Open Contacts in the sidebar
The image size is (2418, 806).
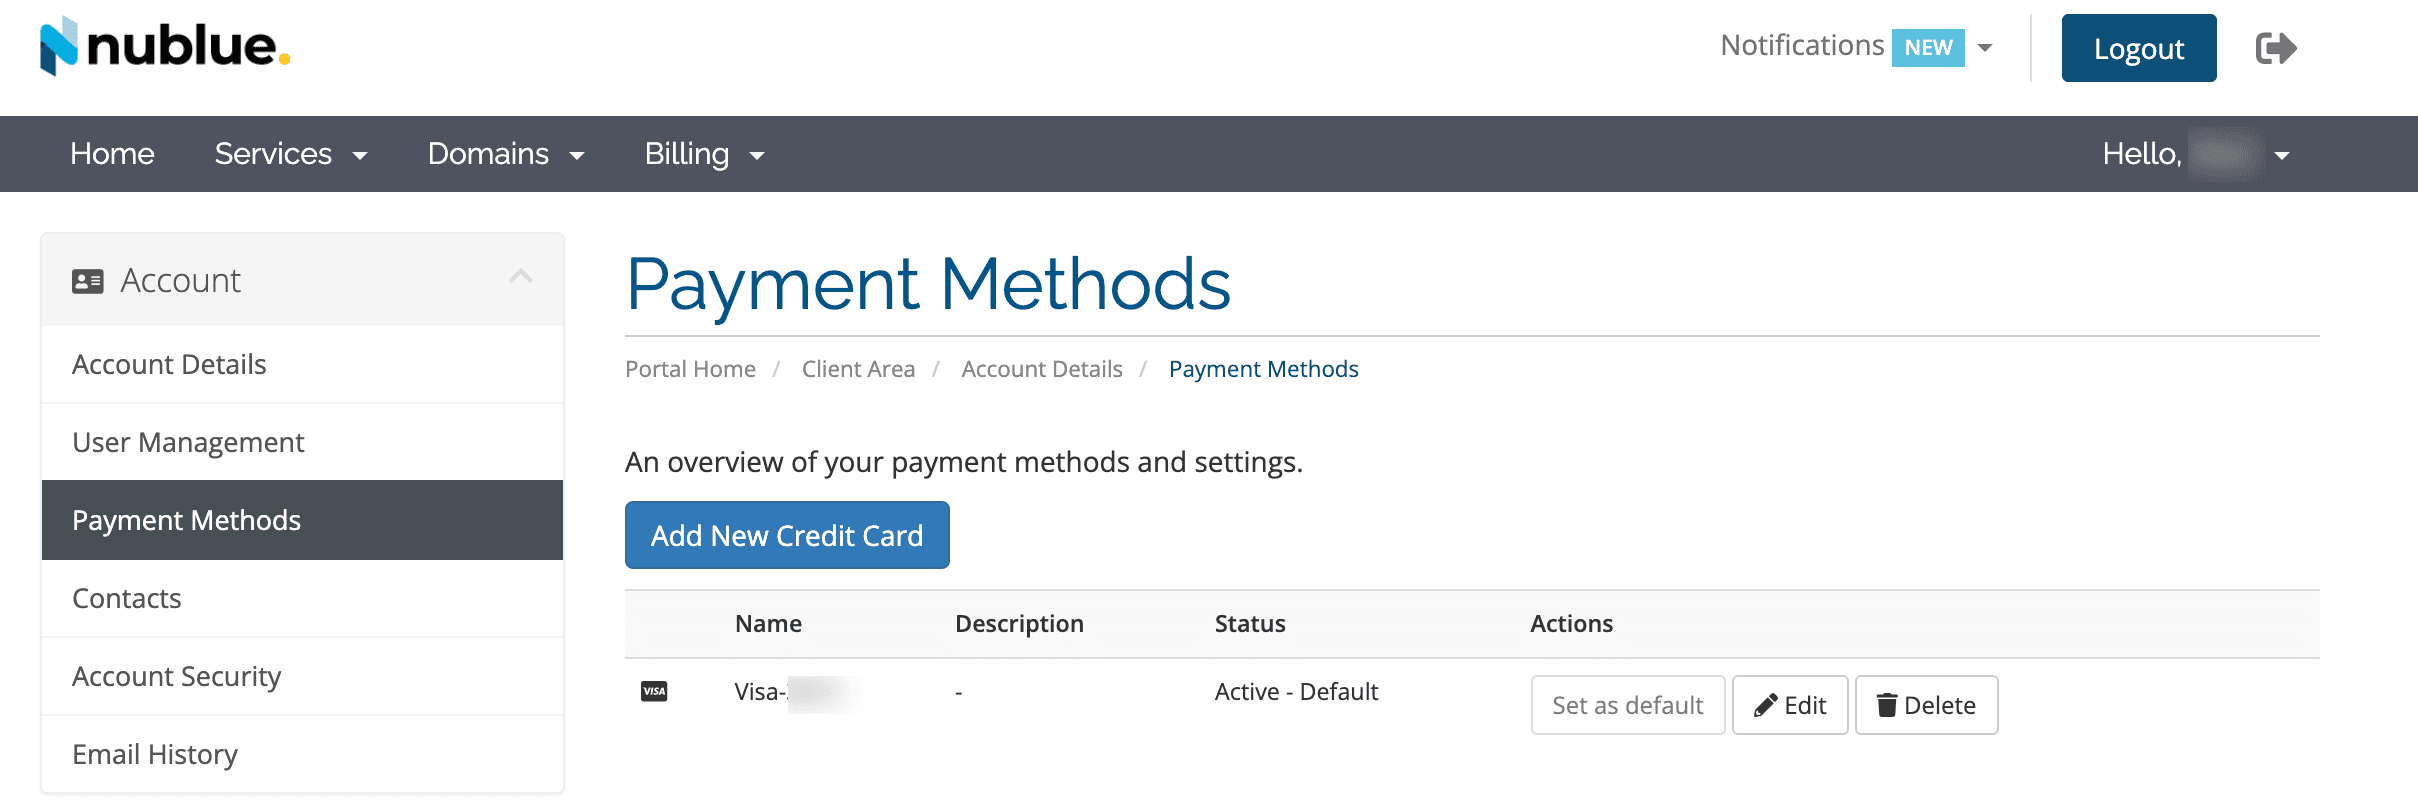coord(302,598)
